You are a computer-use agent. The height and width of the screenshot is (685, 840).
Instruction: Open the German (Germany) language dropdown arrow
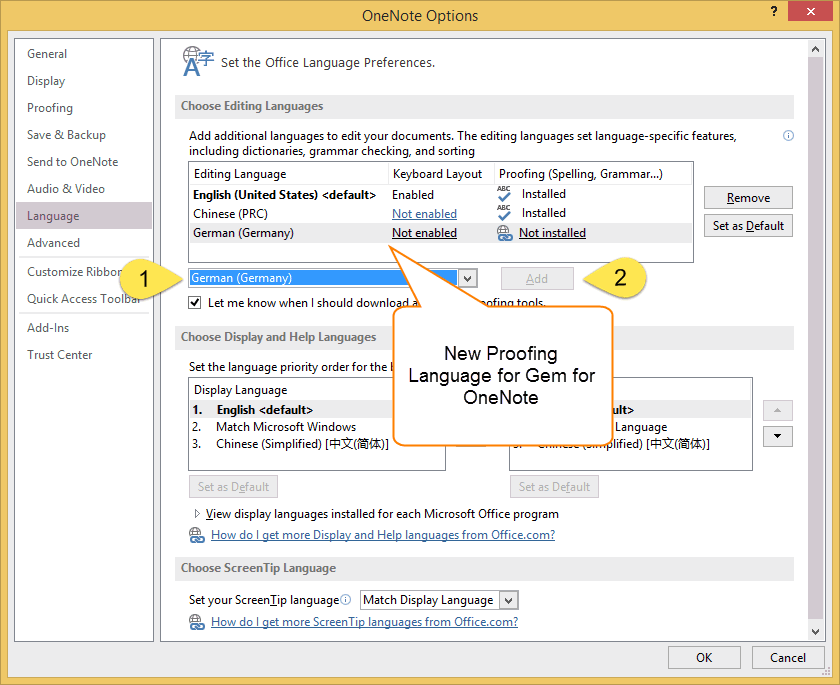(x=468, y=278)
